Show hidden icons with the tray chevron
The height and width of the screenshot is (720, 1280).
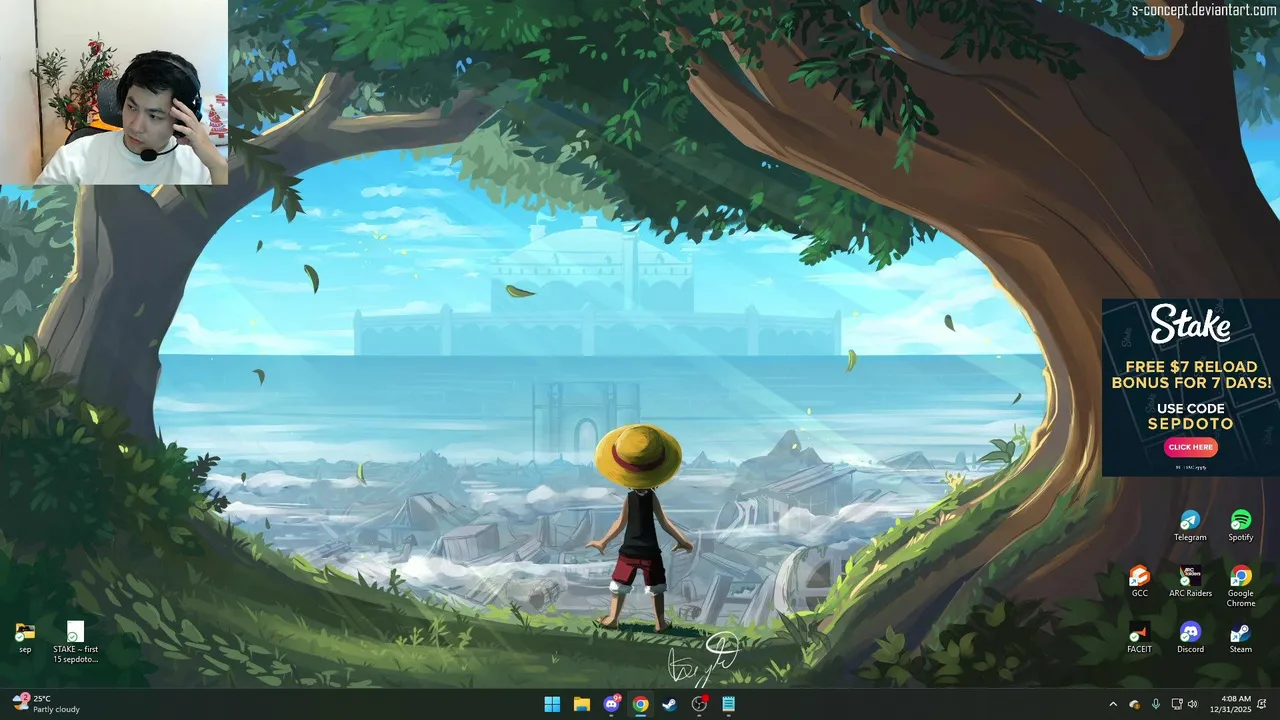tap(1113, 704)
